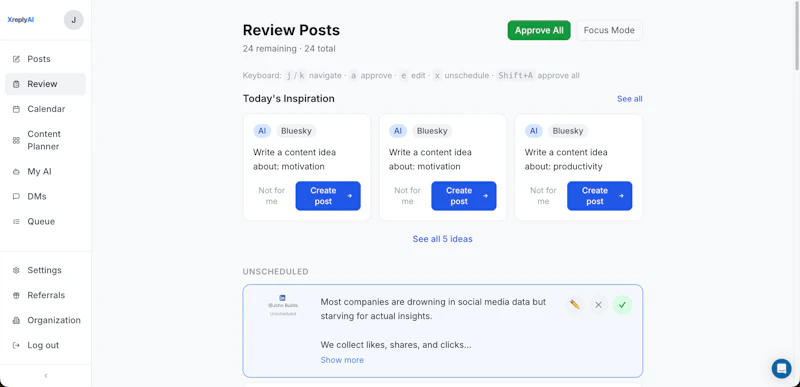Click the 'Shift+A' keyboard shortcut hint

[515, 75]
